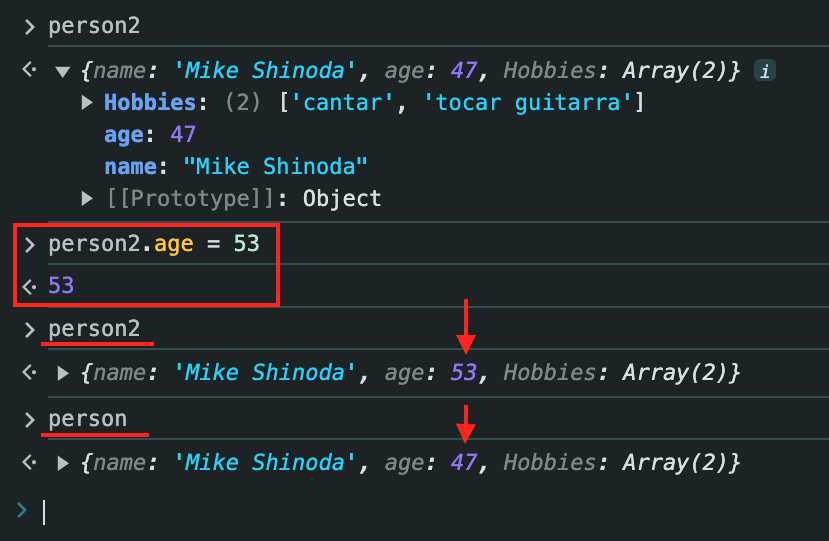This screenshot has width=829, height=541.
Task: Click the blue prompt chevron at the bottom
Action: 23,511
